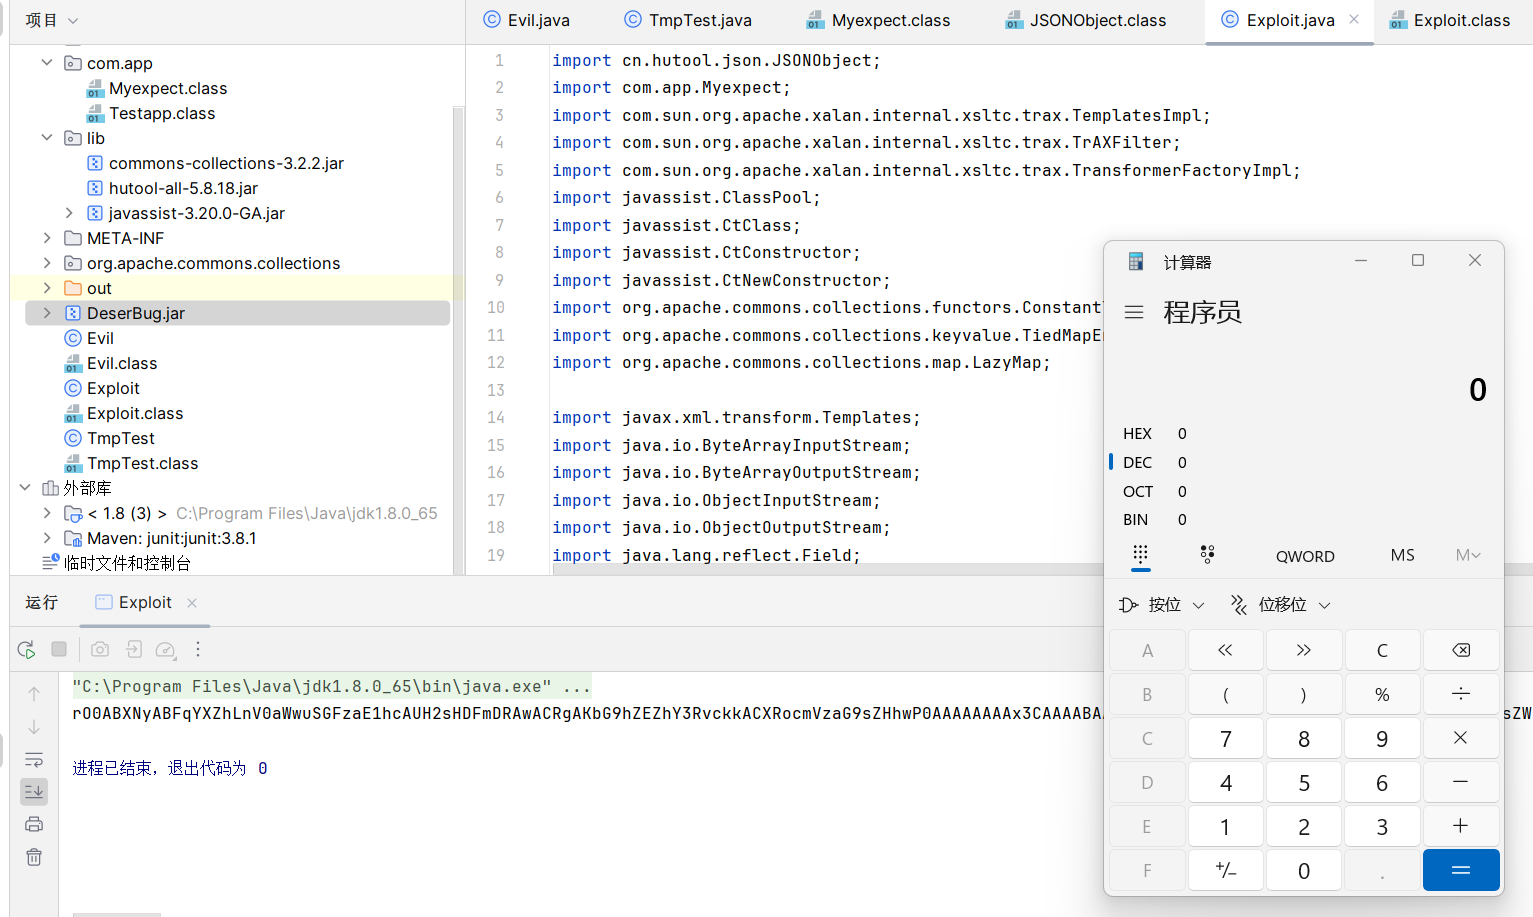Select the bit toggling keypad icon
The width and height of the screenshot is (1533, 917).
[x=1208, y=555]
